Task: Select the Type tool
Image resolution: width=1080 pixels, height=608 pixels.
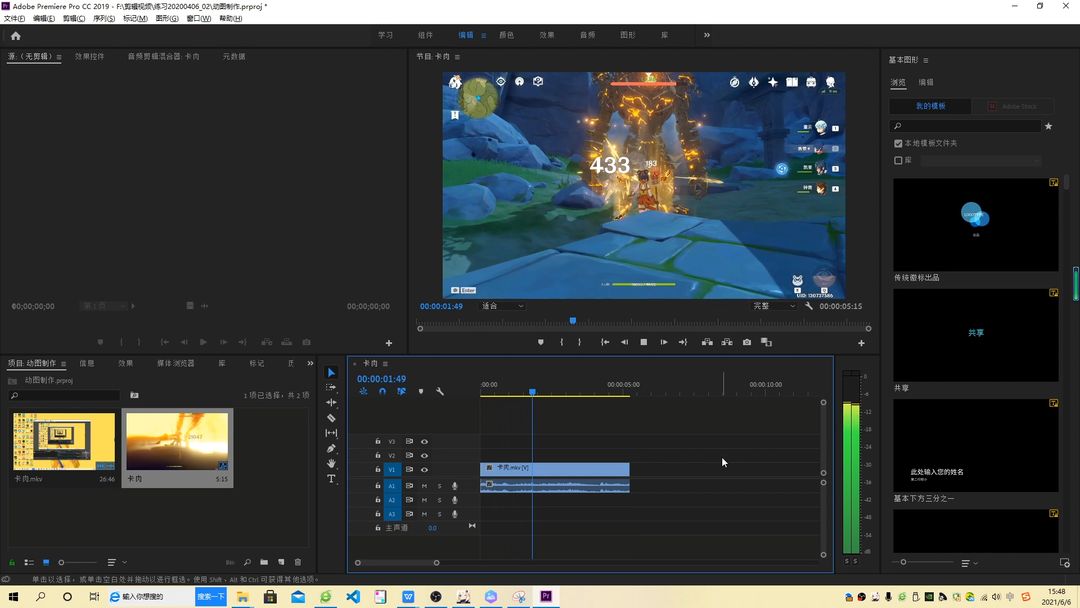Action: 331,479
